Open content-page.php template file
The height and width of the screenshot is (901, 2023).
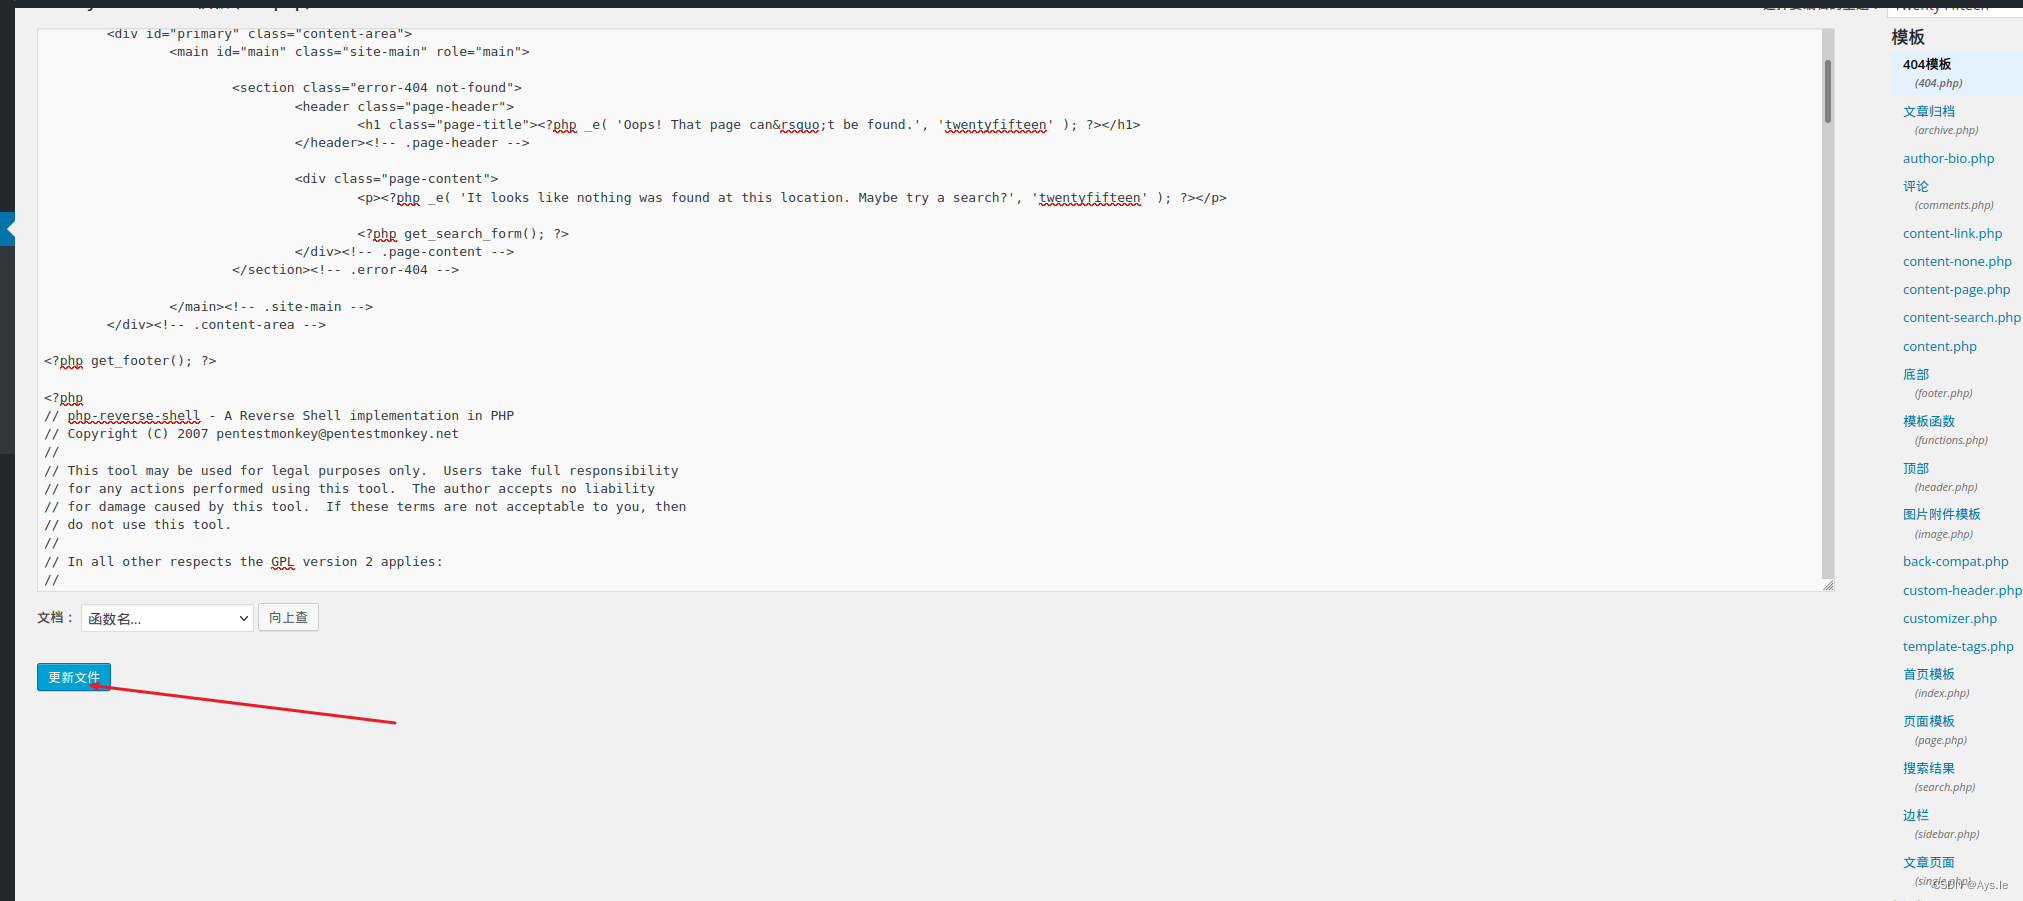pyautogui.click(x=1956, y=289)
